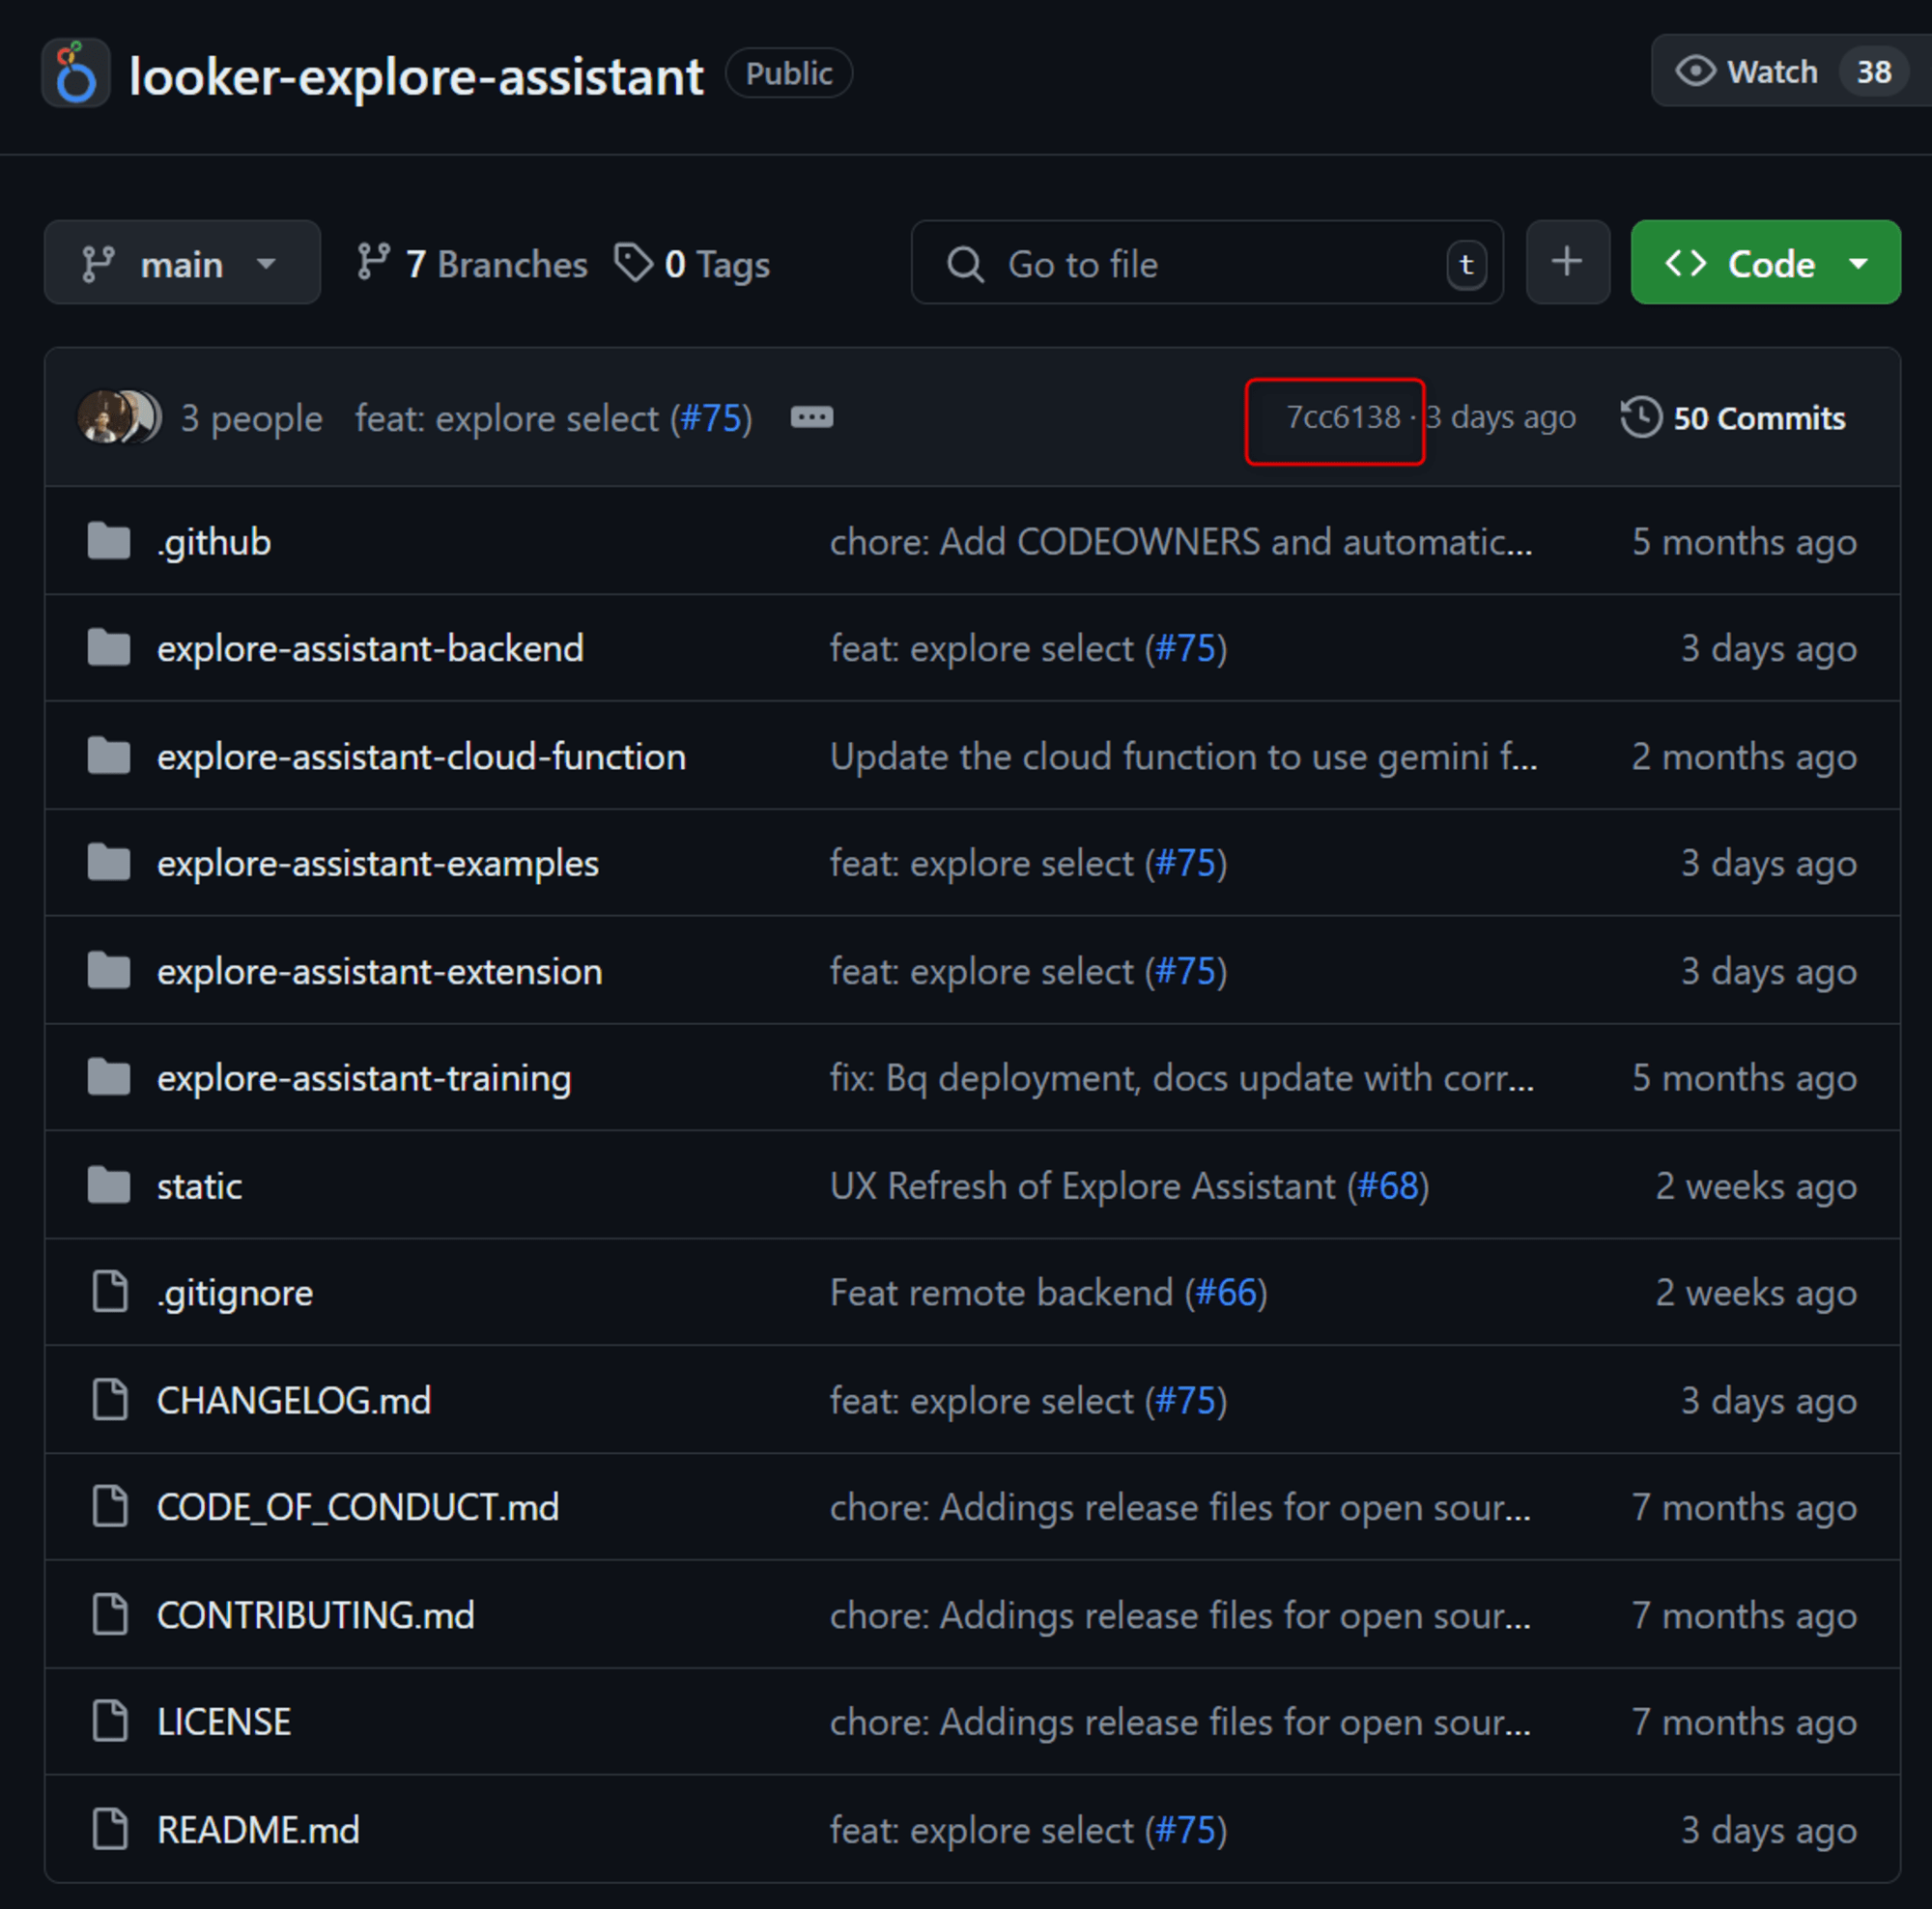Open LICENSE row's 'Addings release files' commit
Image resolution: width=1932 pixels, height=1909 pixels.
tap(1180, 1722)
